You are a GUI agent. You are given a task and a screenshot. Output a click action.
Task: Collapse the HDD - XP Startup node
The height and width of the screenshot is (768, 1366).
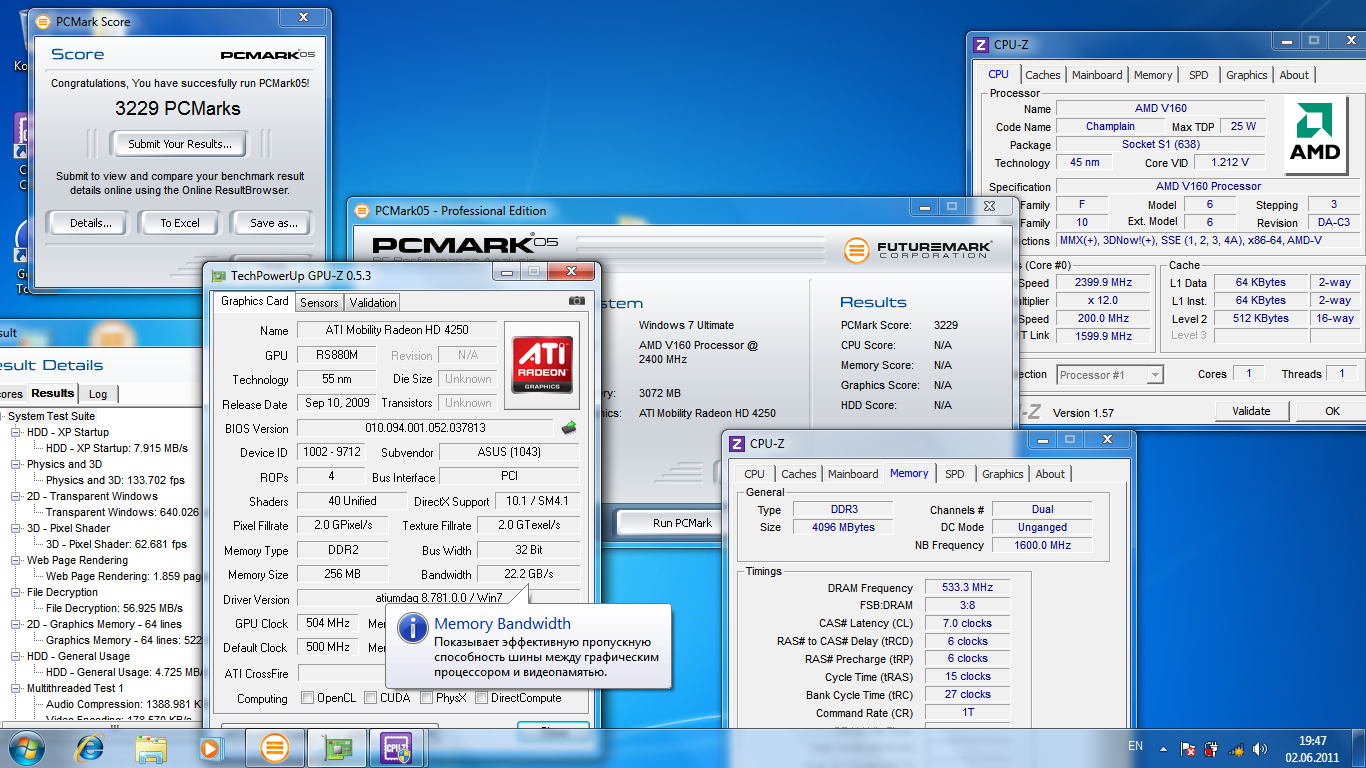(17, 432)
